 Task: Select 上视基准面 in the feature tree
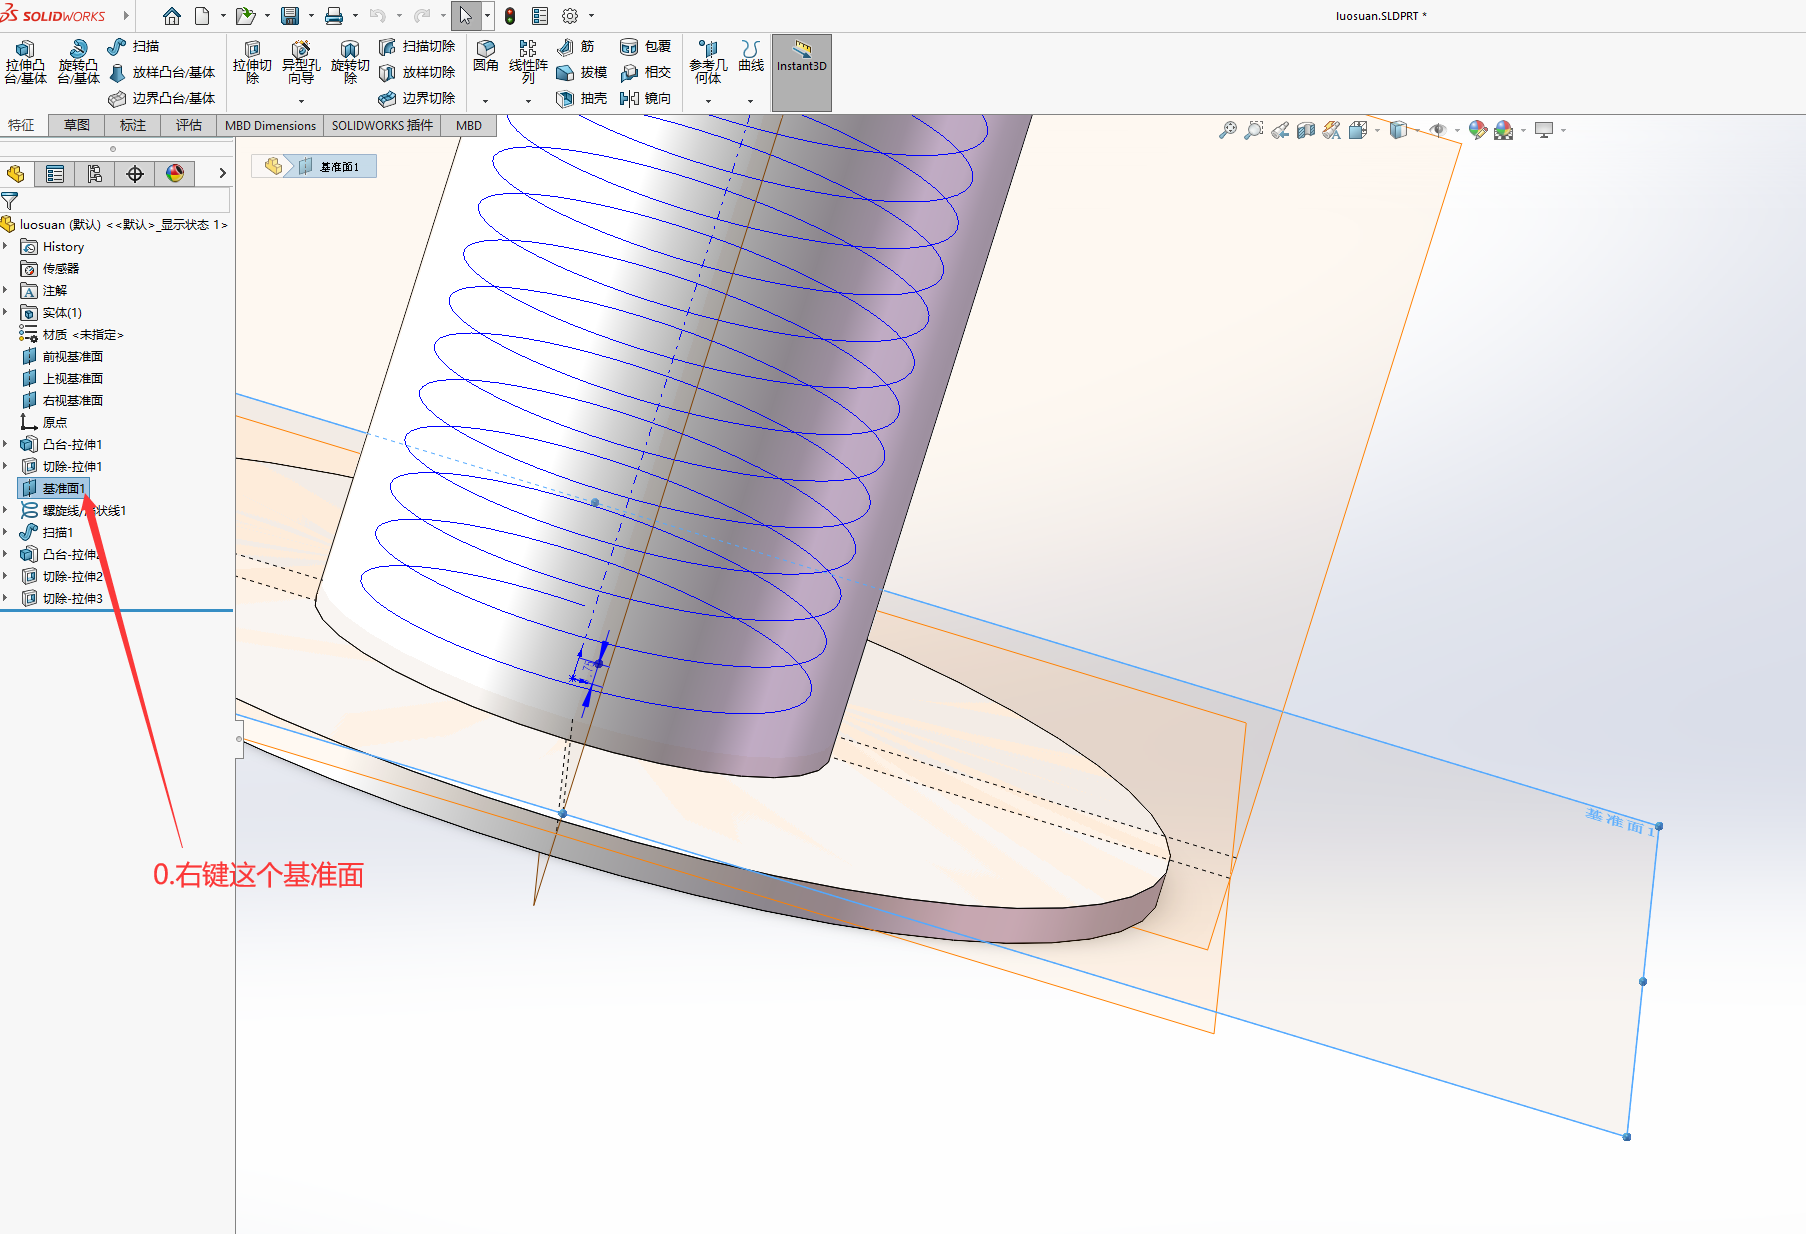[x=62, y=378]
